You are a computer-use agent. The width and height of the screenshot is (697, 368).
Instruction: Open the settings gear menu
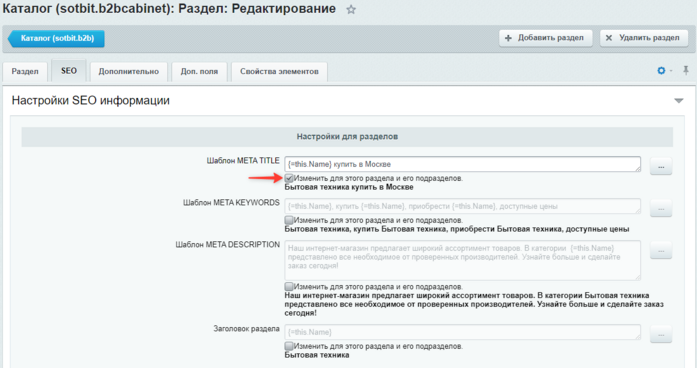click(661, 71)
